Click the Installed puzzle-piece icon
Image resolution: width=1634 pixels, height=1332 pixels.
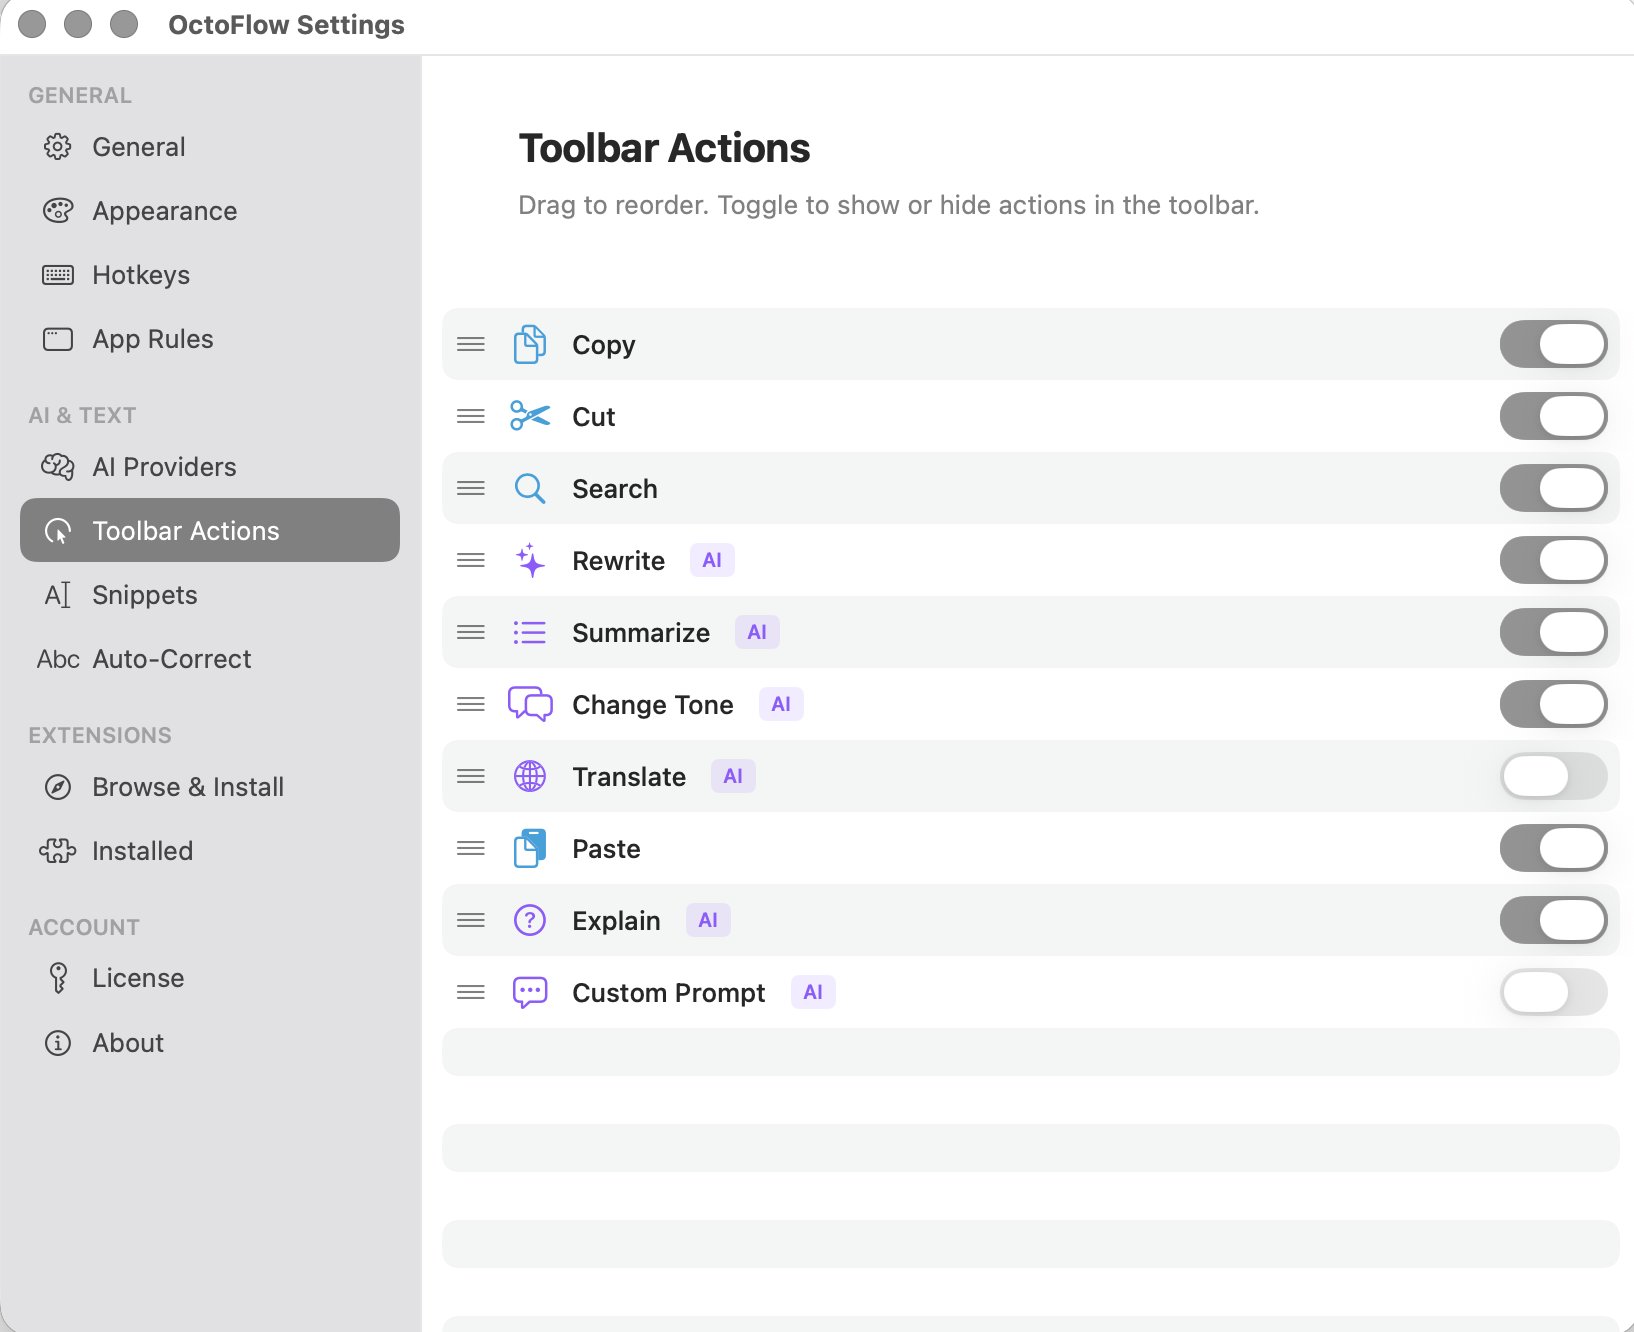[x=58, y=851]
